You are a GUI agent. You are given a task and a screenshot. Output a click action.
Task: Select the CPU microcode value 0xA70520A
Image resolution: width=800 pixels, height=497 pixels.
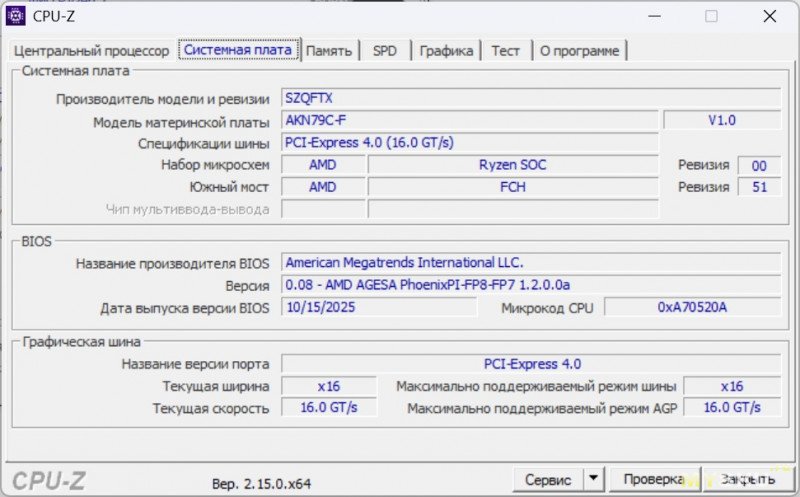pyautogui.click(x=692, y=307)
